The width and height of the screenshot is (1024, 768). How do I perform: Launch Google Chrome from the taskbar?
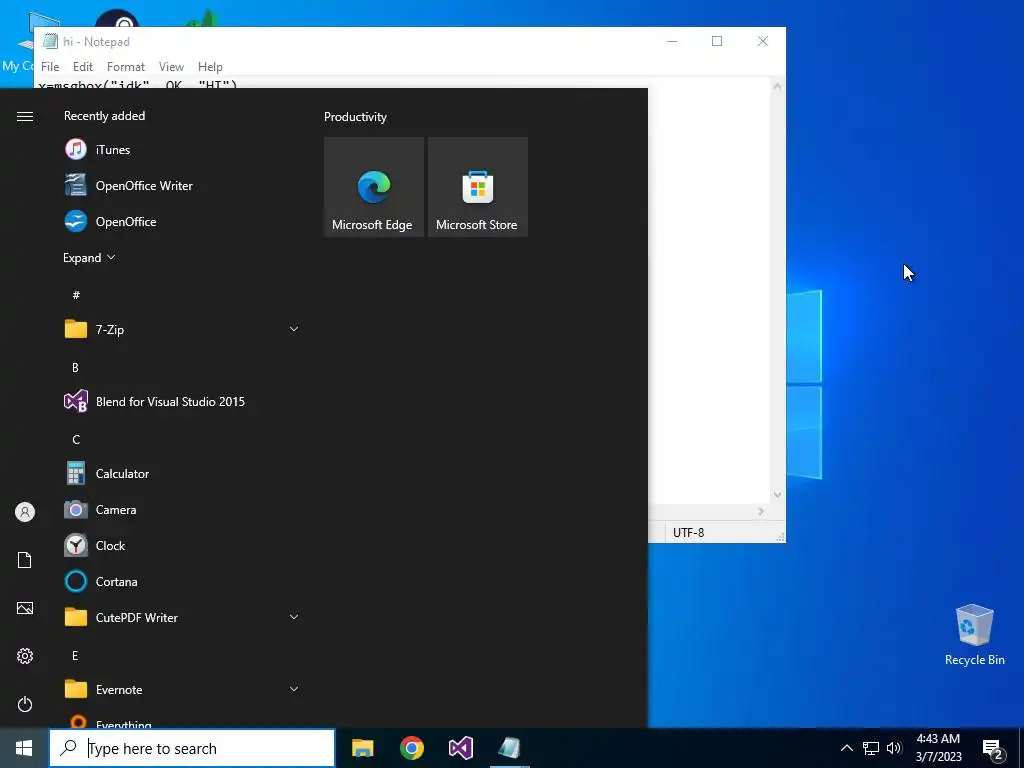point(411,748)
